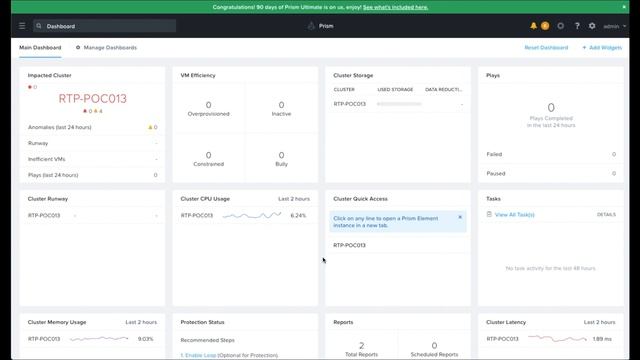Expand the admin user dropdown
Image resolution: width=640 pixels, height=360 pixels.
[x=614, y=26]
